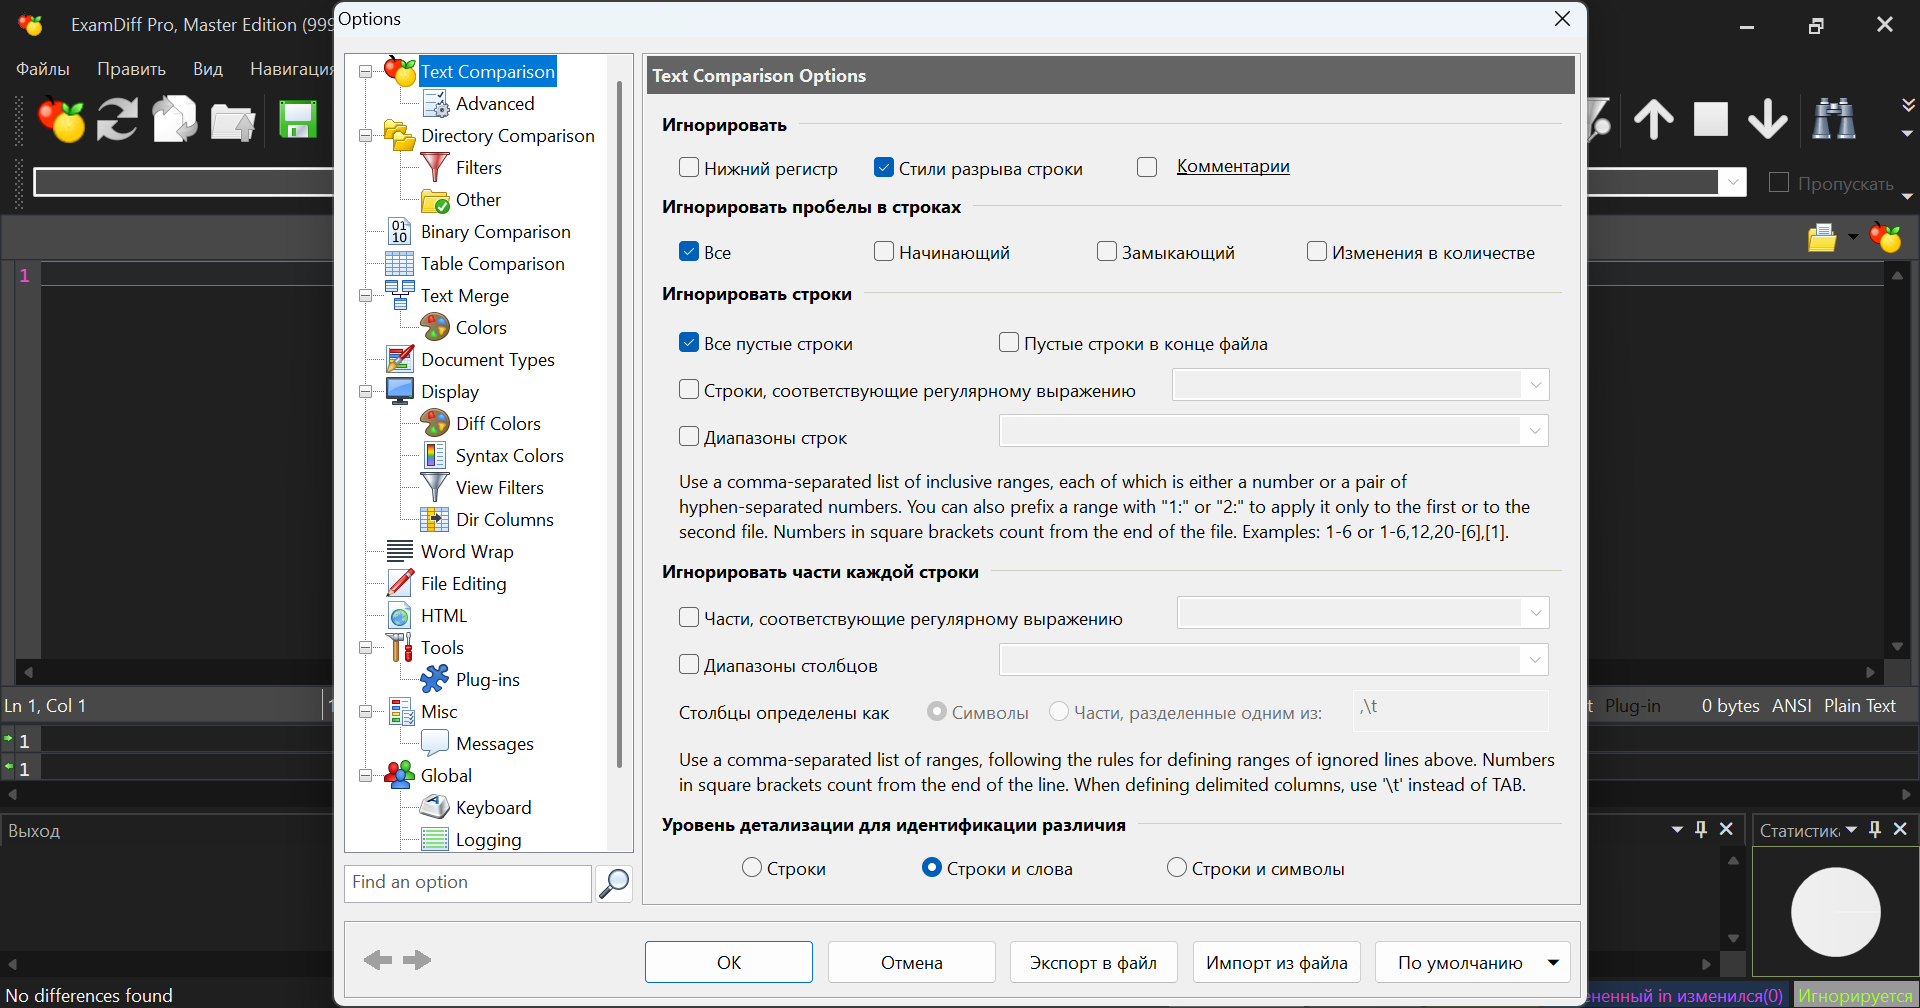The width and height of the screenshot is (1920, 1008).
Task: Click the Find an option search field
Action: tap(467, 882)
